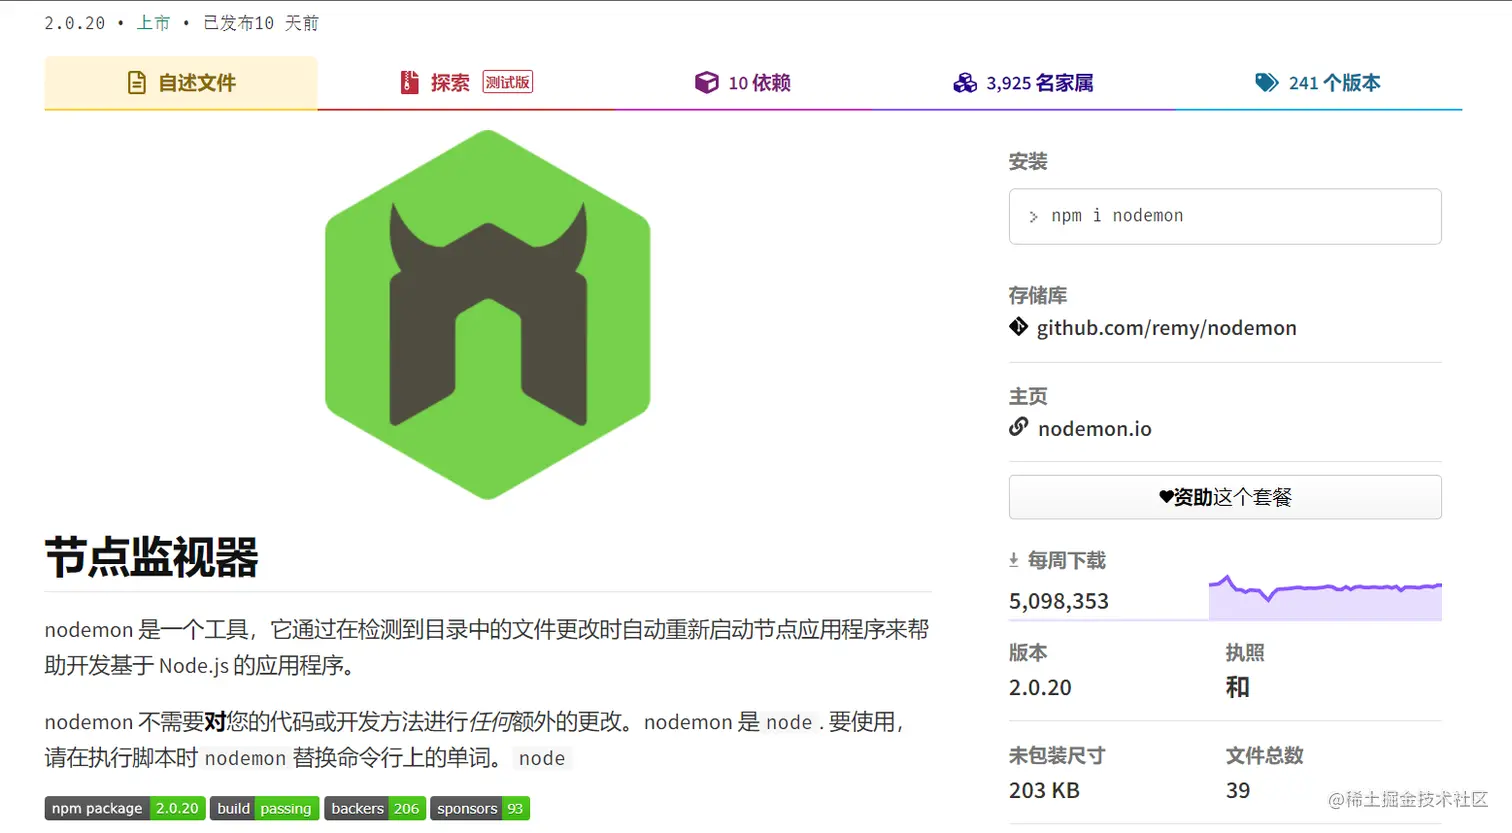Click the weekly downloads sparkline chart
This screenshot has width=1512, height=833.
click(x=1325, y=597)
